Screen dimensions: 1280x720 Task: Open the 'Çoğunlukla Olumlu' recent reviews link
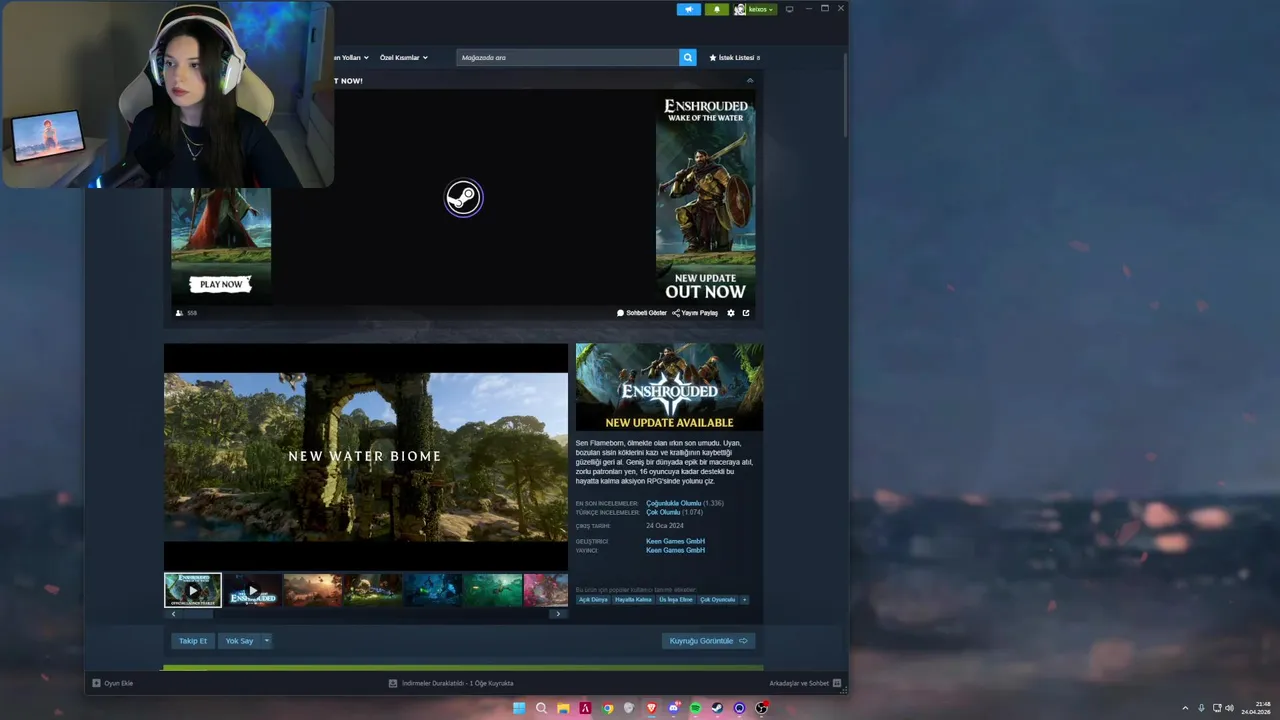coord(673,503)
